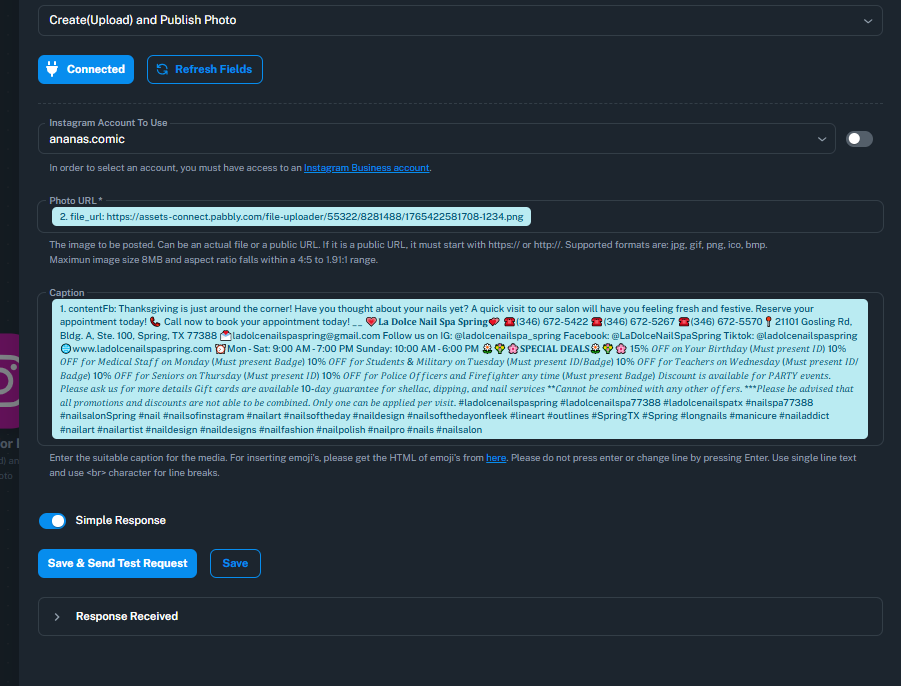The image size is (901, 686).
Task: Open the Create(Upload) and Publish Photo action dropdown
Action: point(460,20)
